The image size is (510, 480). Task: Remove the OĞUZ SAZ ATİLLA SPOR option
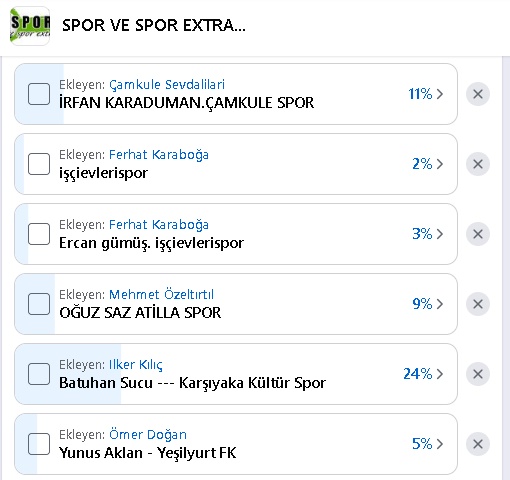click(x=478, y=304)
